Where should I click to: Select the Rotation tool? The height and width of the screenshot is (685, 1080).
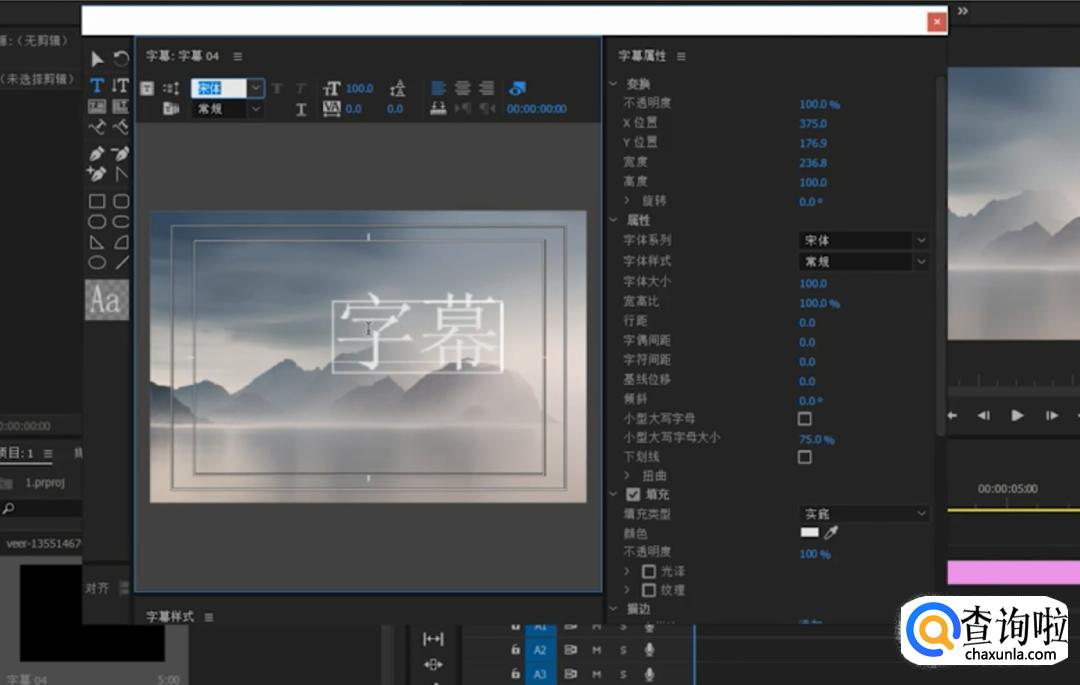tap(121, 60)
